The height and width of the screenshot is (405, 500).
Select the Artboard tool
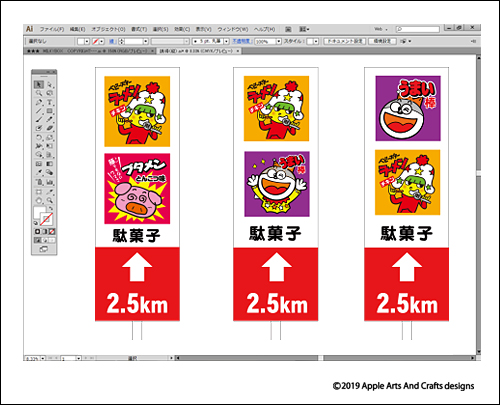[39, 192]
